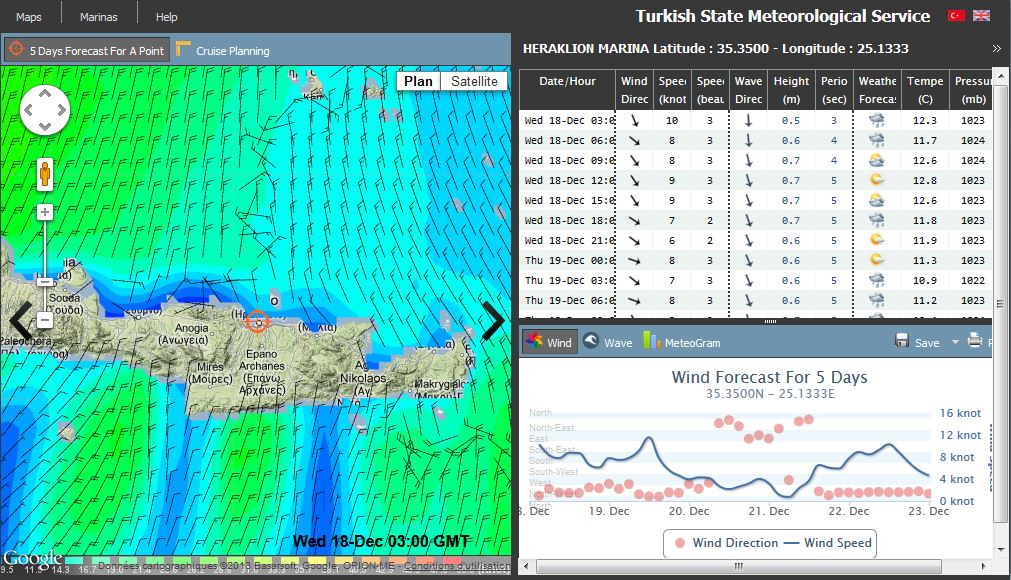Viewport: 1011px width, 580px height.
Task: Go to previous forecast time with left arrow
Action: point(20,321)
